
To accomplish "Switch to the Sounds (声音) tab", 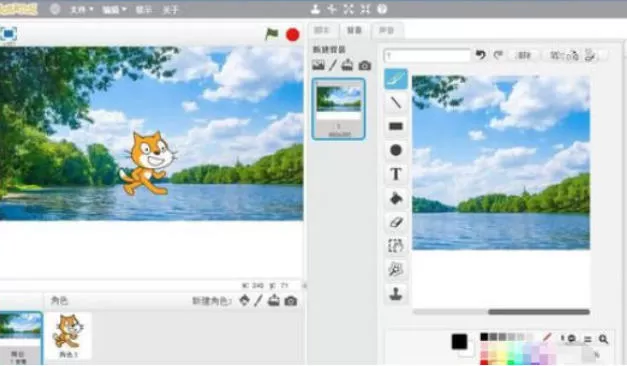I will coord(386,30).
